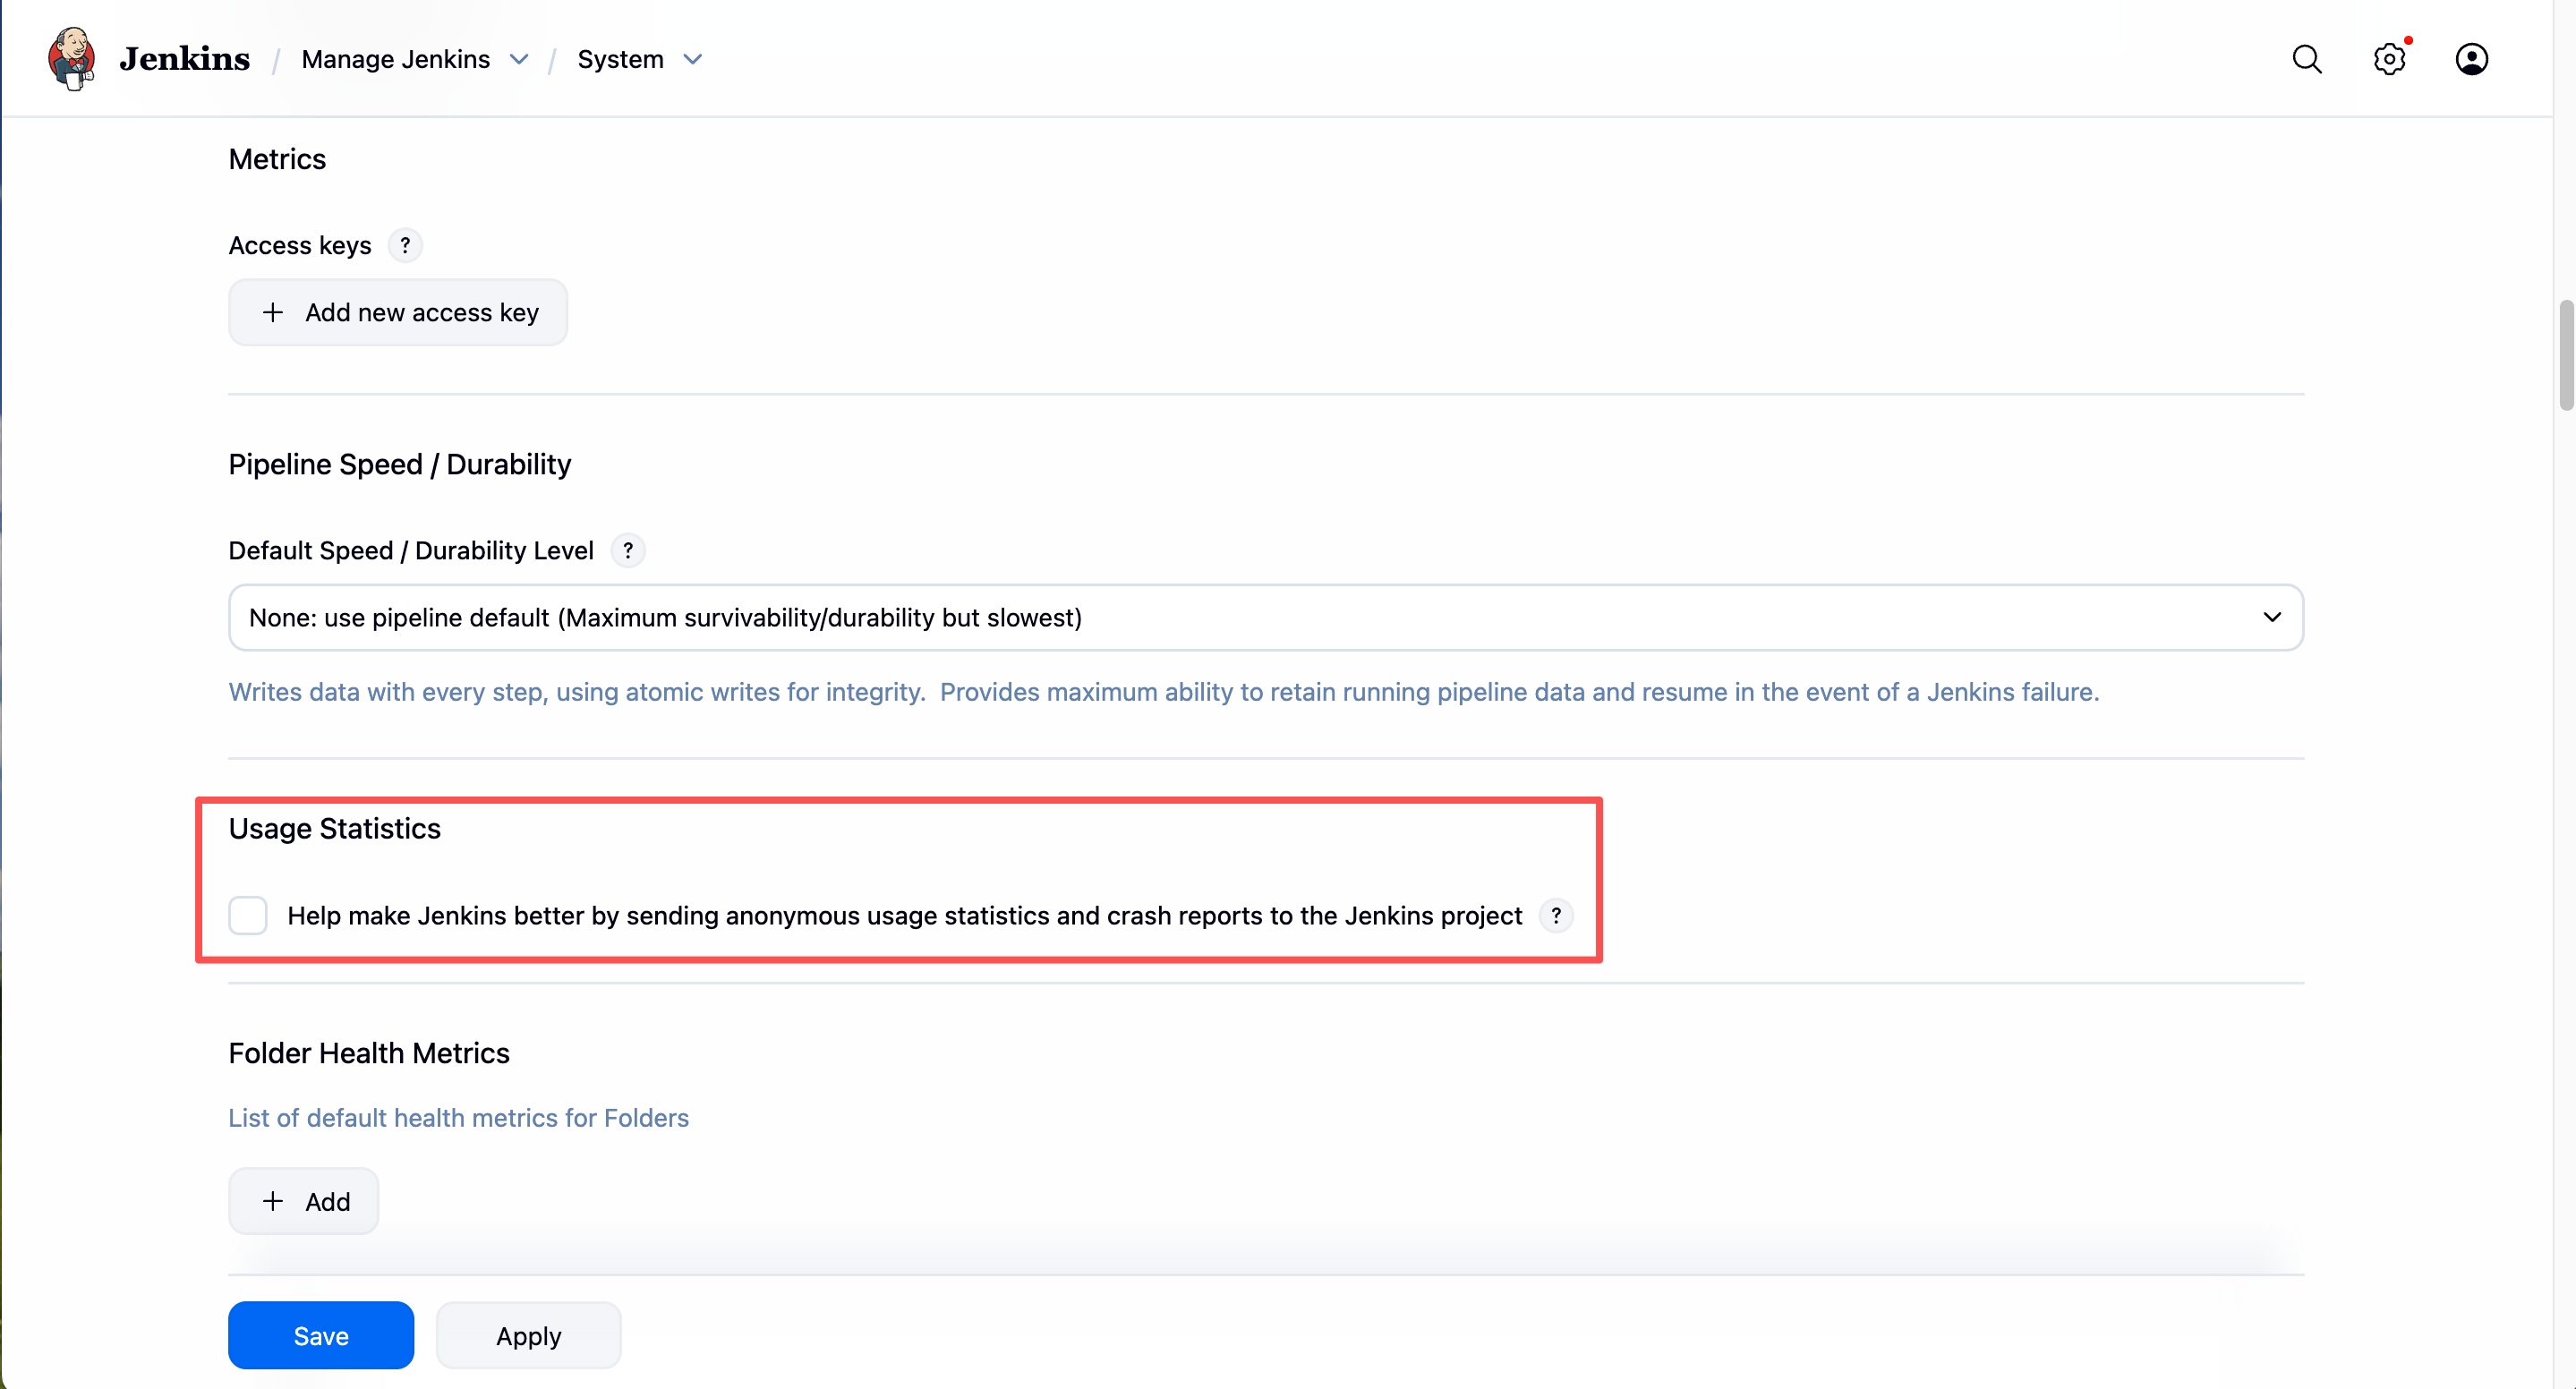The width and height of the screenshot is (2576, 1389).
Task: Show help for Access keys
Action: [405, 245]
